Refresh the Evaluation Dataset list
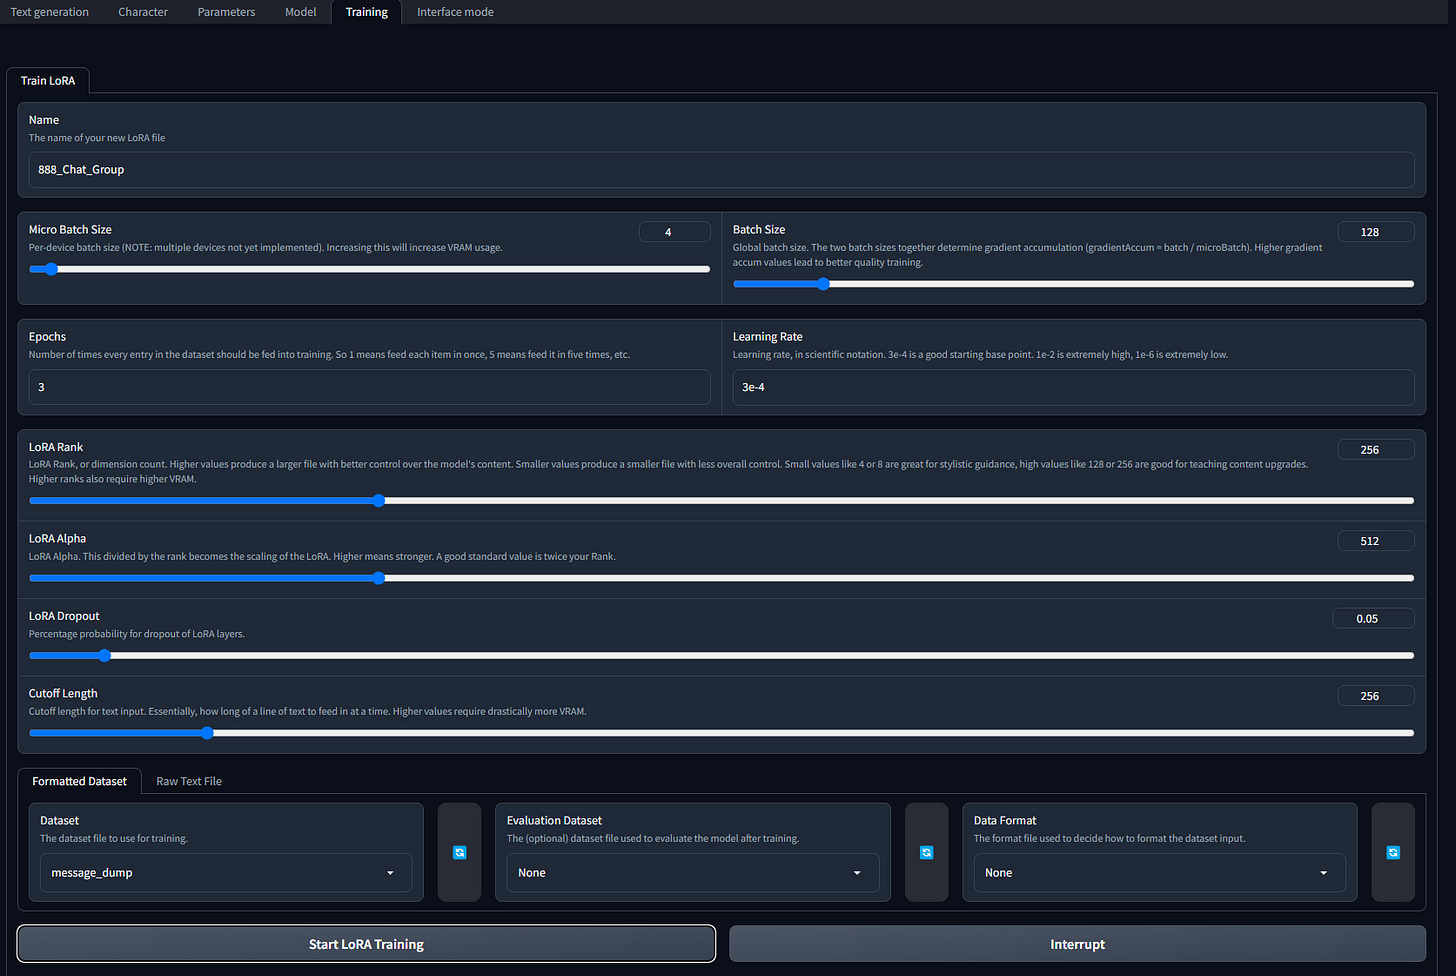This screenshot has width=1456, height=976. 927,852
